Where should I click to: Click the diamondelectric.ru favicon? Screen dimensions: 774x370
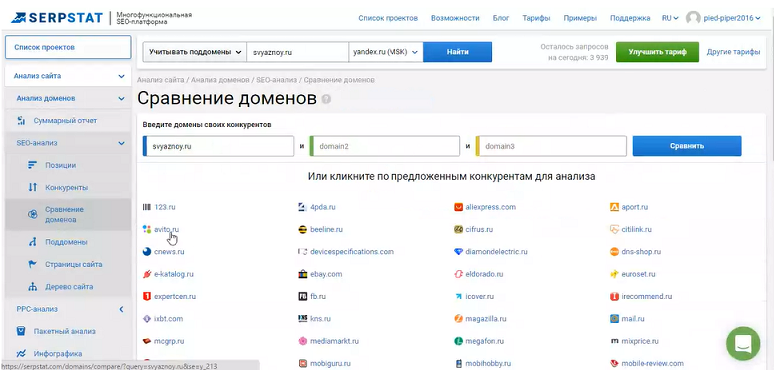459,252
